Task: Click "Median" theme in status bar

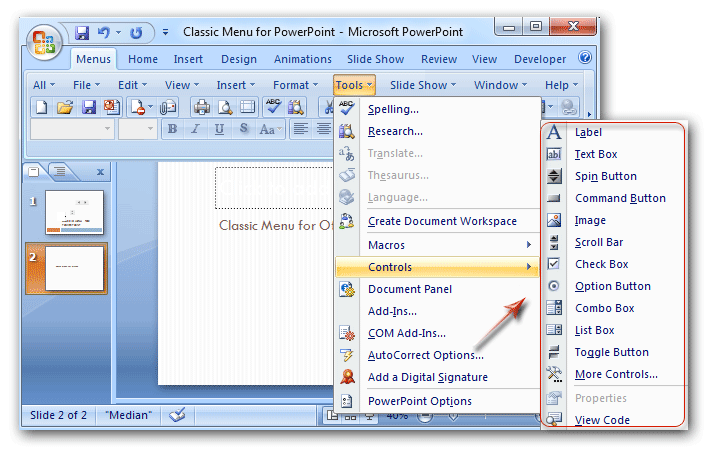Action: [x=128, y=415]
